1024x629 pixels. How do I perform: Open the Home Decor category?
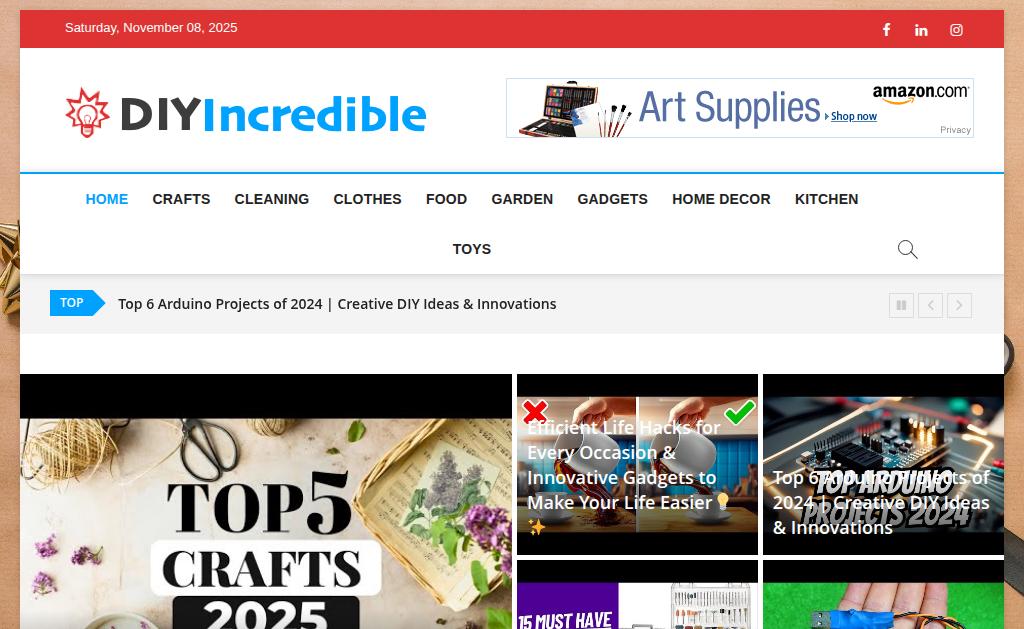pos(721,199)
